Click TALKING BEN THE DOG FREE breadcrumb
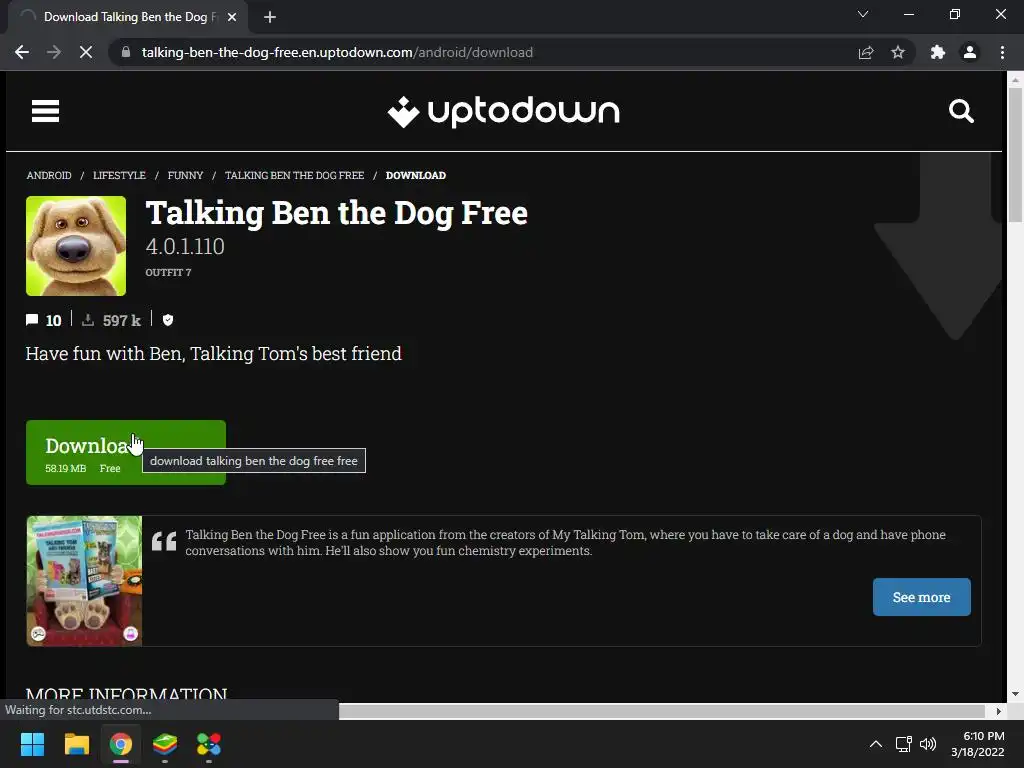The height and width of the screenshot is (768, 1024). coord(295,175)
